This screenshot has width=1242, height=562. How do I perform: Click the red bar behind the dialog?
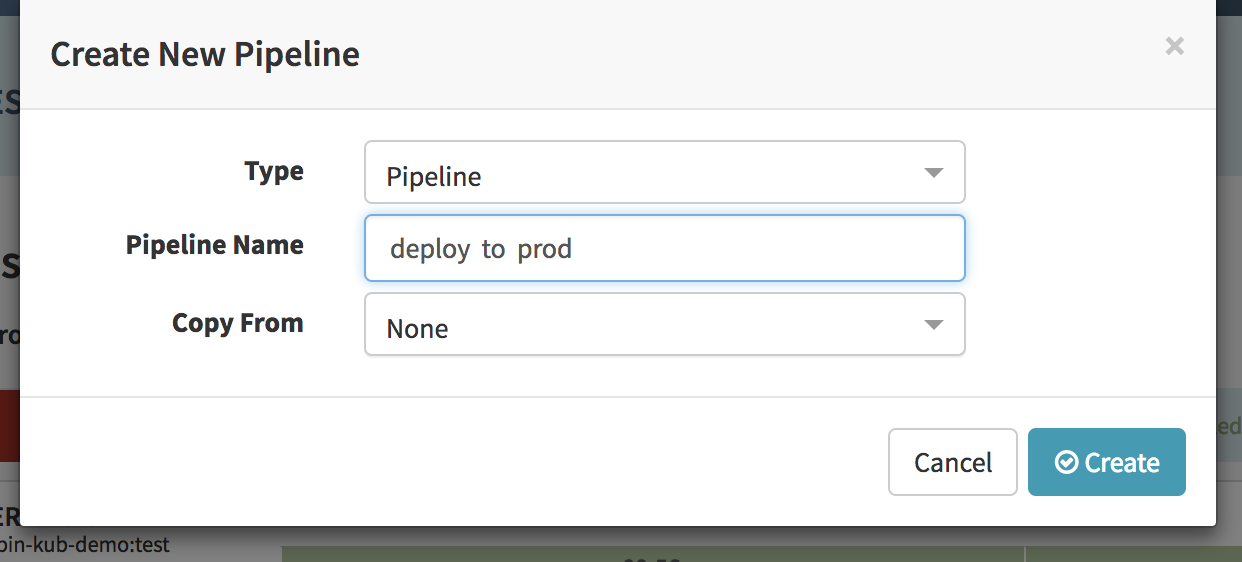(10, 426)
